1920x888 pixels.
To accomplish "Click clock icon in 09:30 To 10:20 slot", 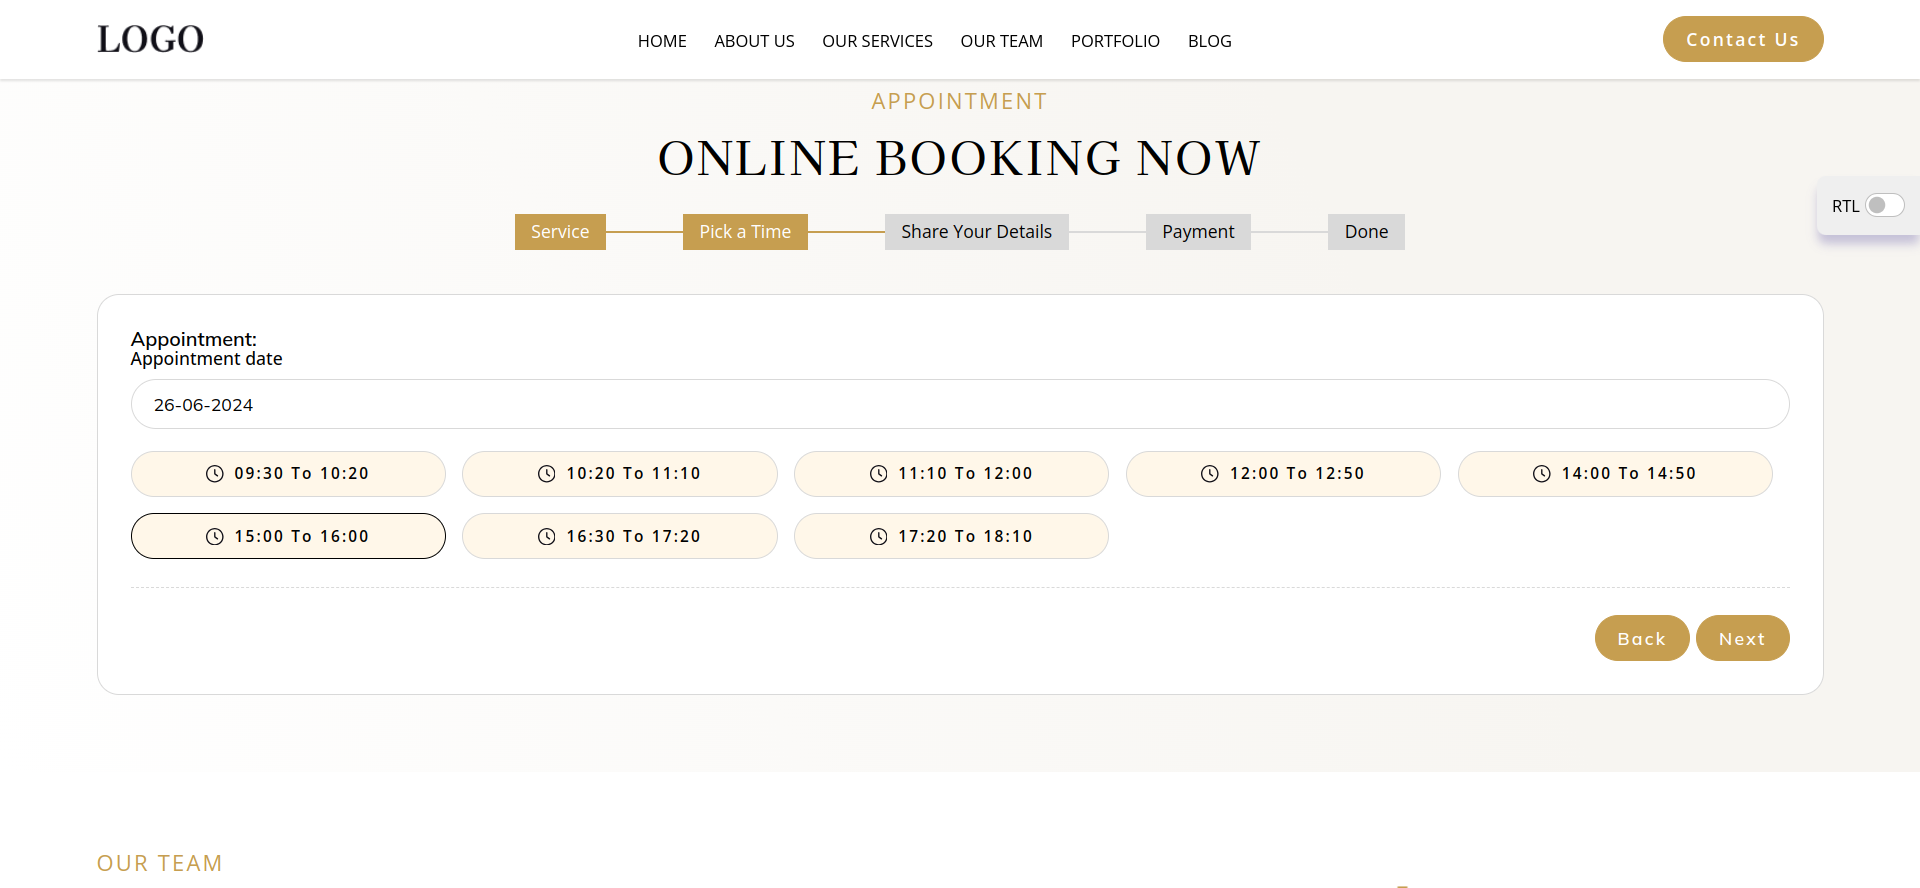I will coord(214,474).
